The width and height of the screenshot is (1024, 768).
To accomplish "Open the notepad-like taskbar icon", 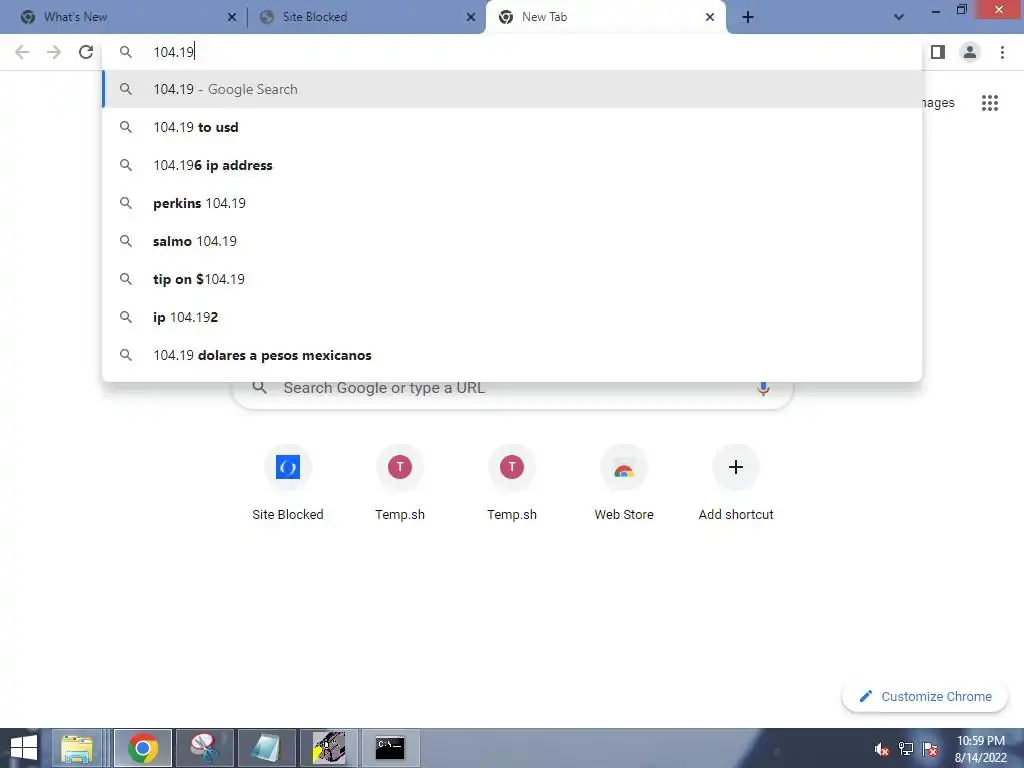I will [x=266, y=748].
